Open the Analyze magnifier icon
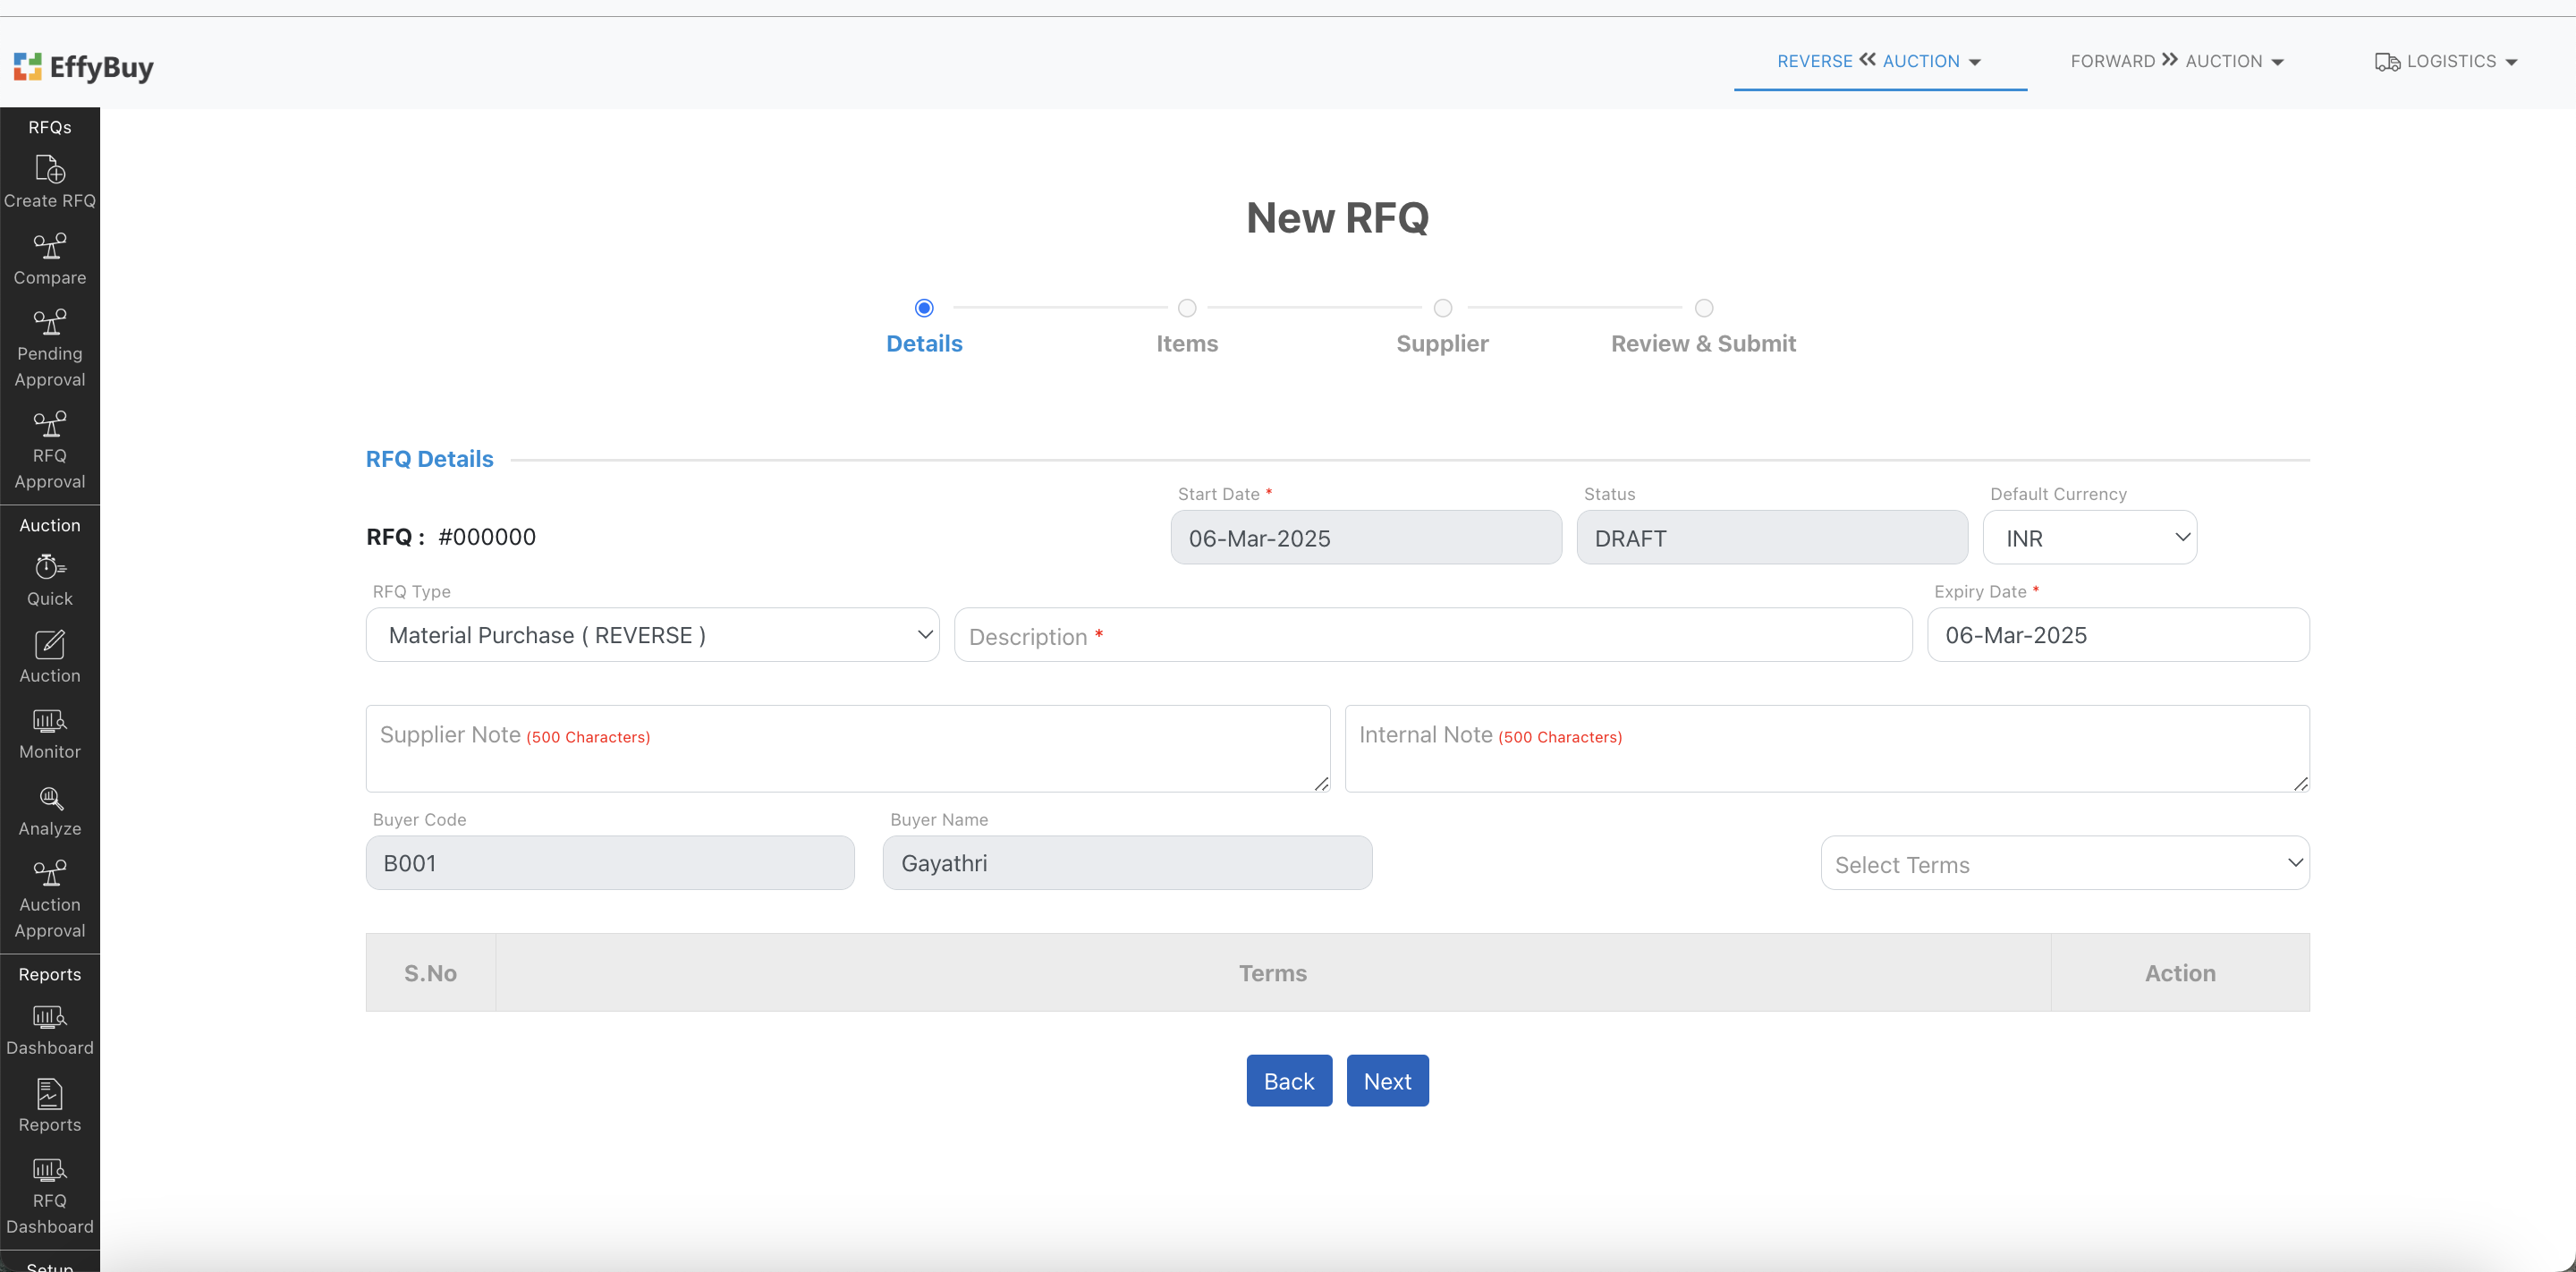 tap(50, 798)
